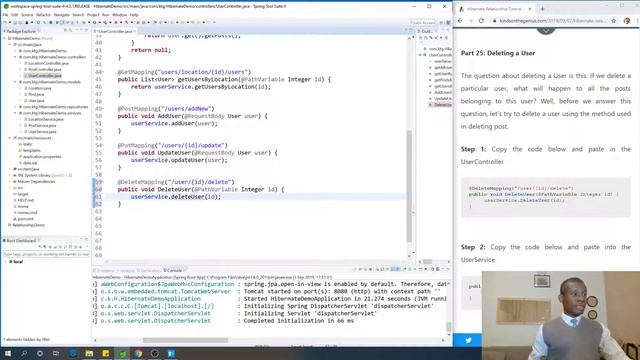Switch to the Problems tab
This screenshot has width=640, height=360.
105,270
